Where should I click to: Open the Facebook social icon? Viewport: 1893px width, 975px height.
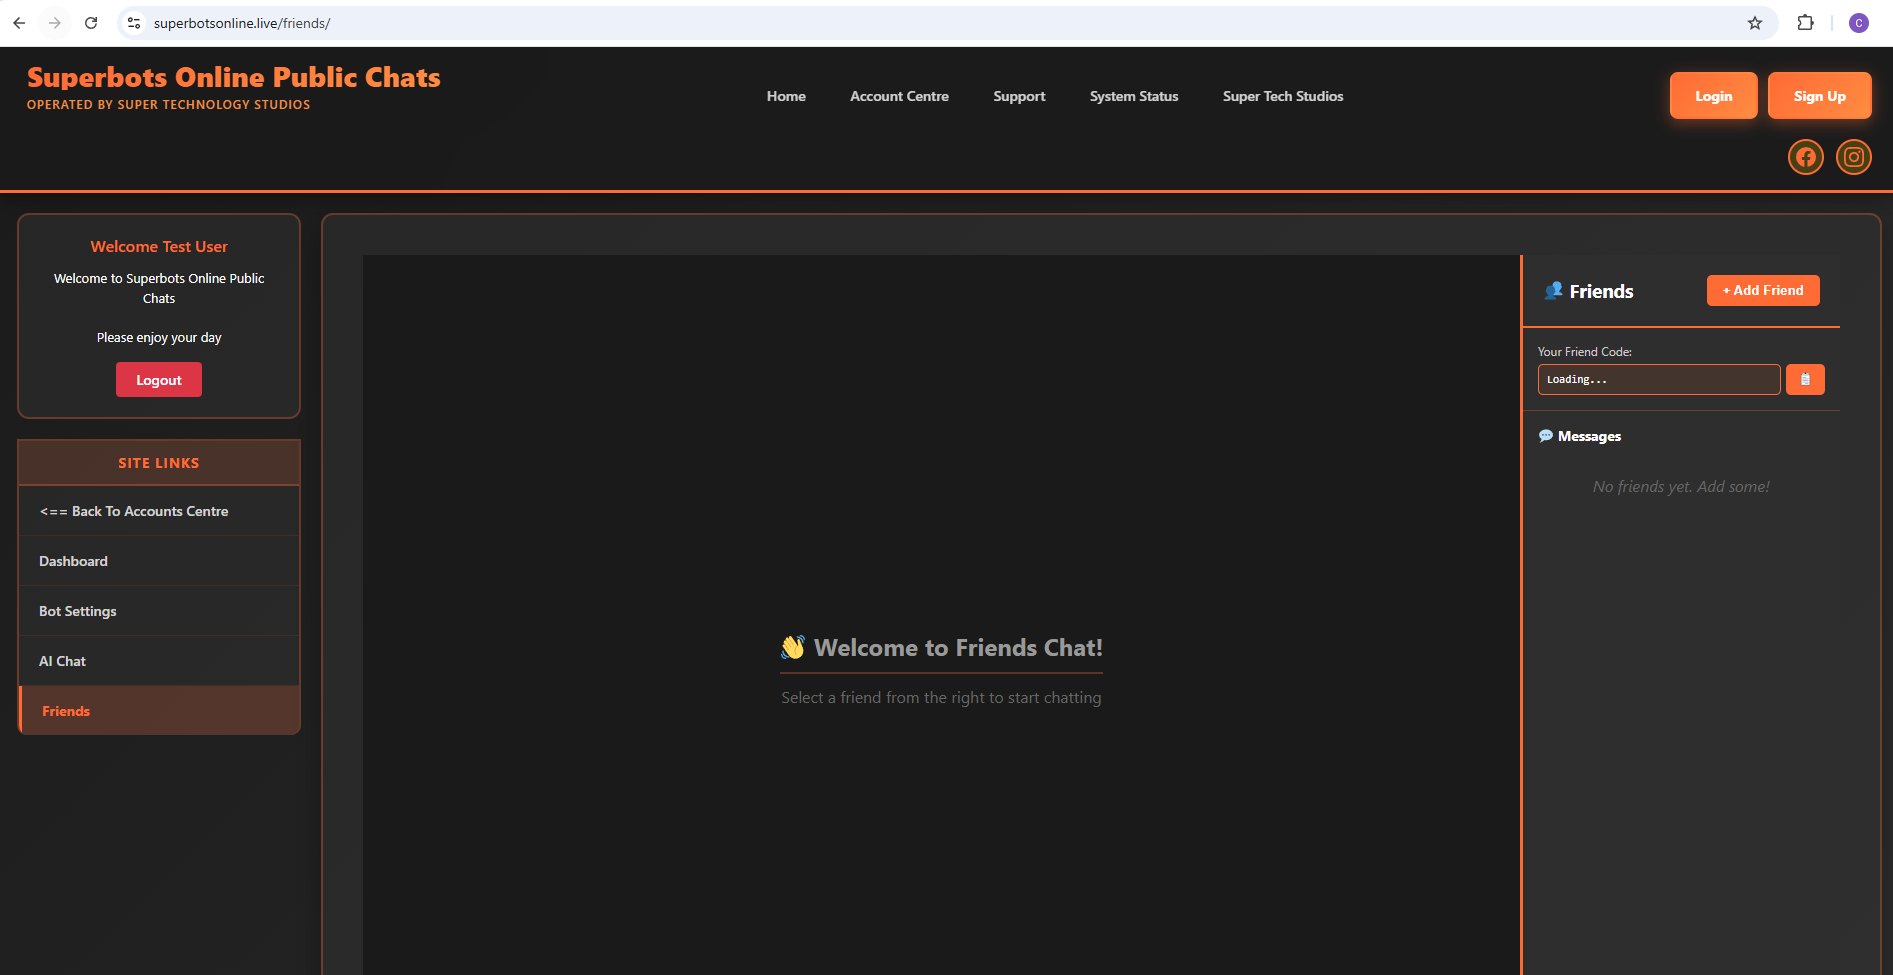[x=1805, y=157]
